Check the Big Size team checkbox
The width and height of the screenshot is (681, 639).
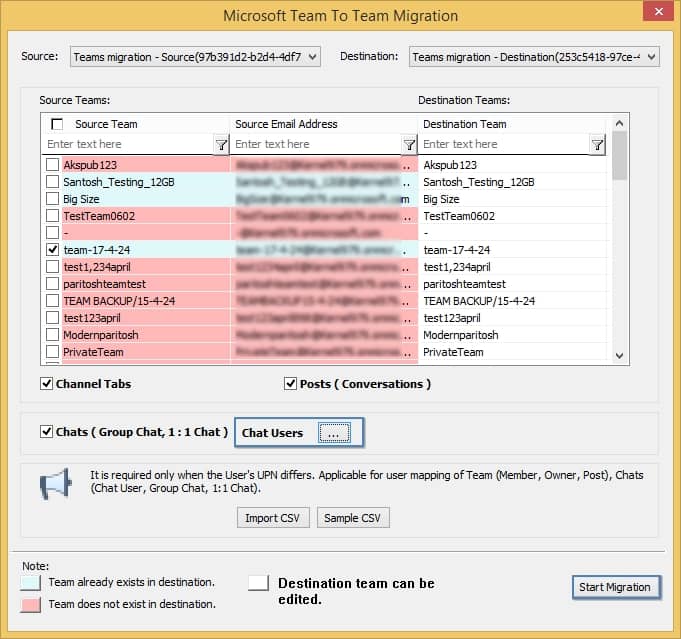pyautogui.click(x=53, y=199)
